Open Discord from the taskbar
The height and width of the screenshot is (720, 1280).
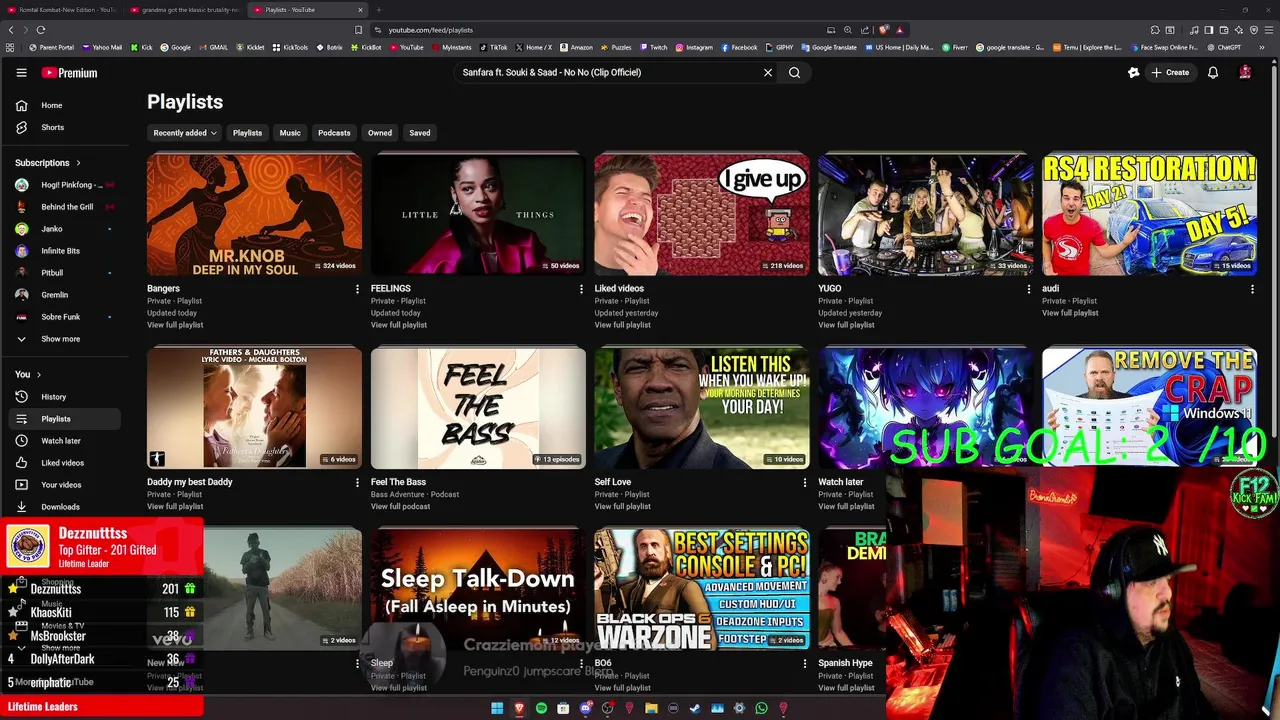tap(585, 708)
